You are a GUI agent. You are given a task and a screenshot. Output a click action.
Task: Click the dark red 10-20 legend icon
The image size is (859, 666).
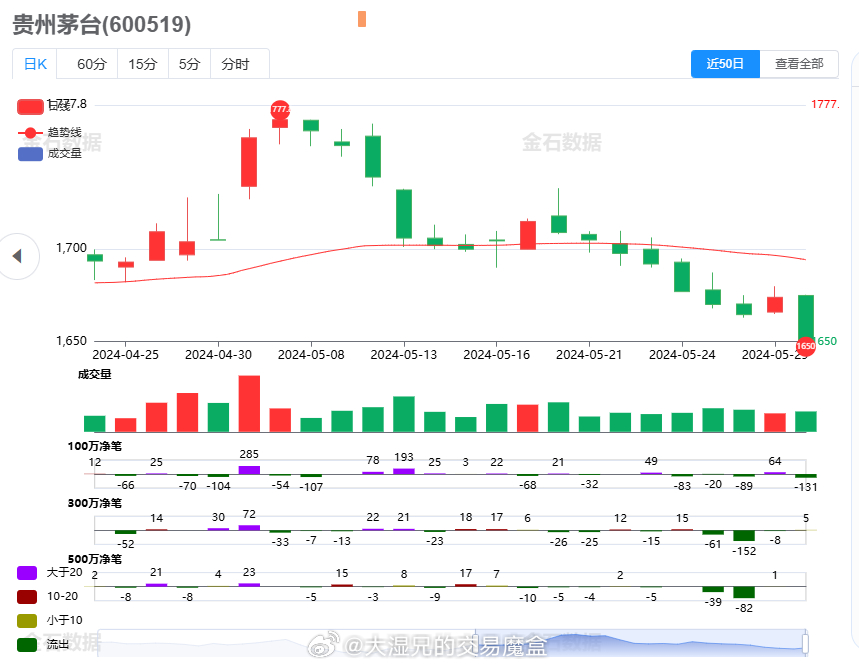tap(27, 596)
